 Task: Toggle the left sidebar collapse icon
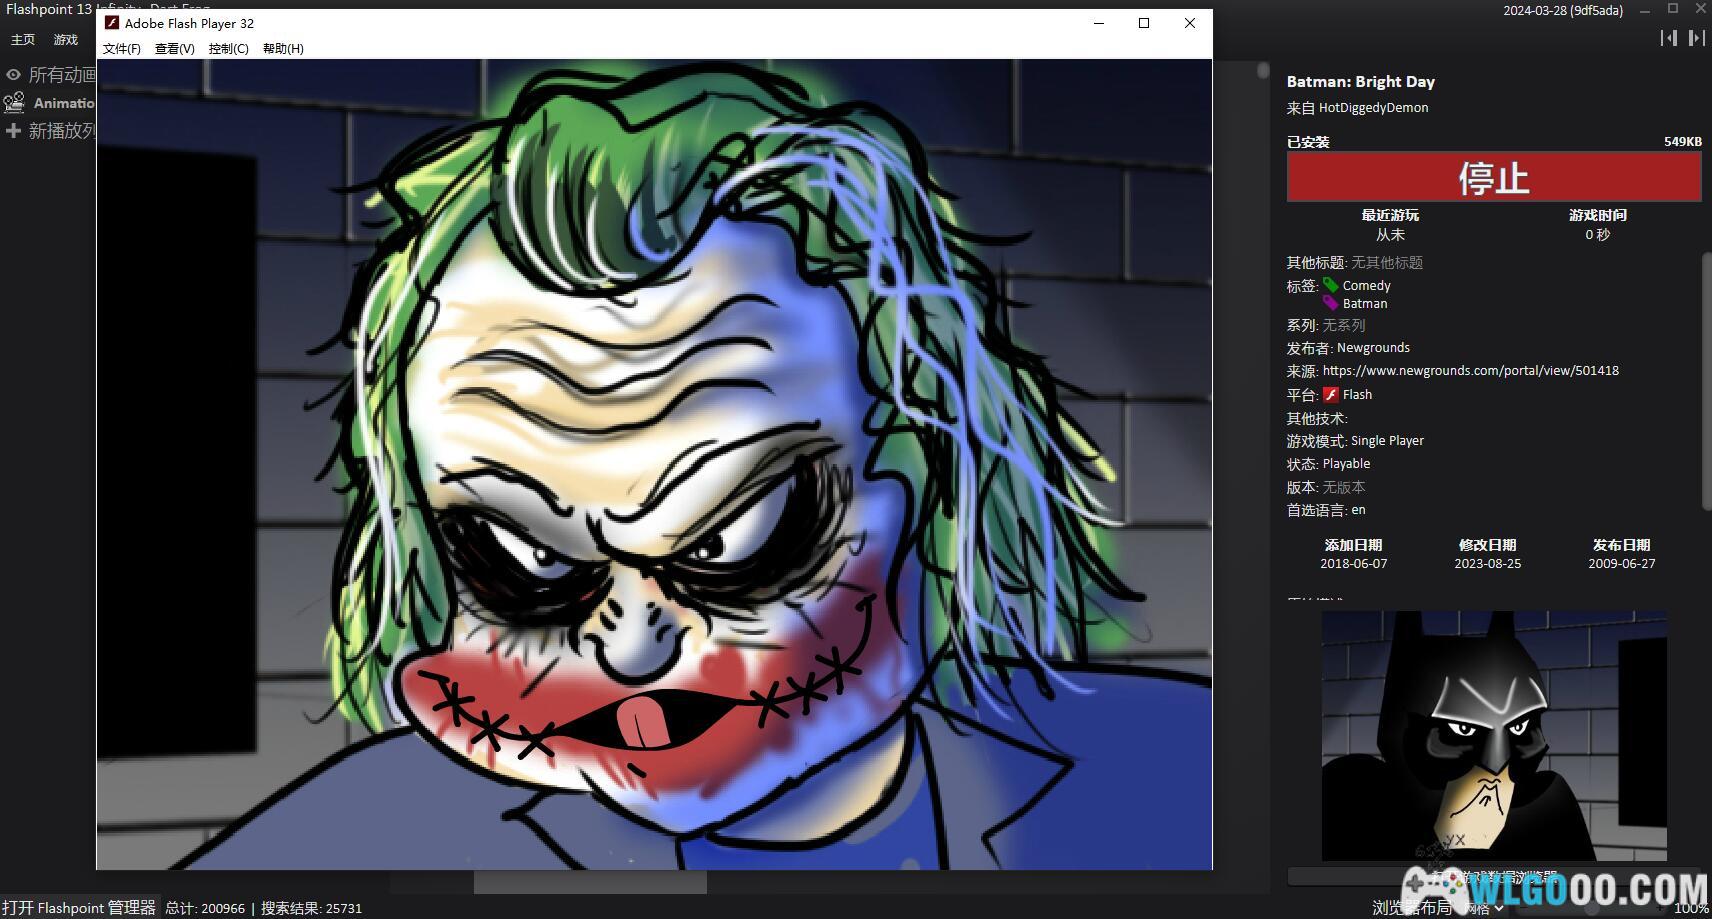(x=1668, y=38)
